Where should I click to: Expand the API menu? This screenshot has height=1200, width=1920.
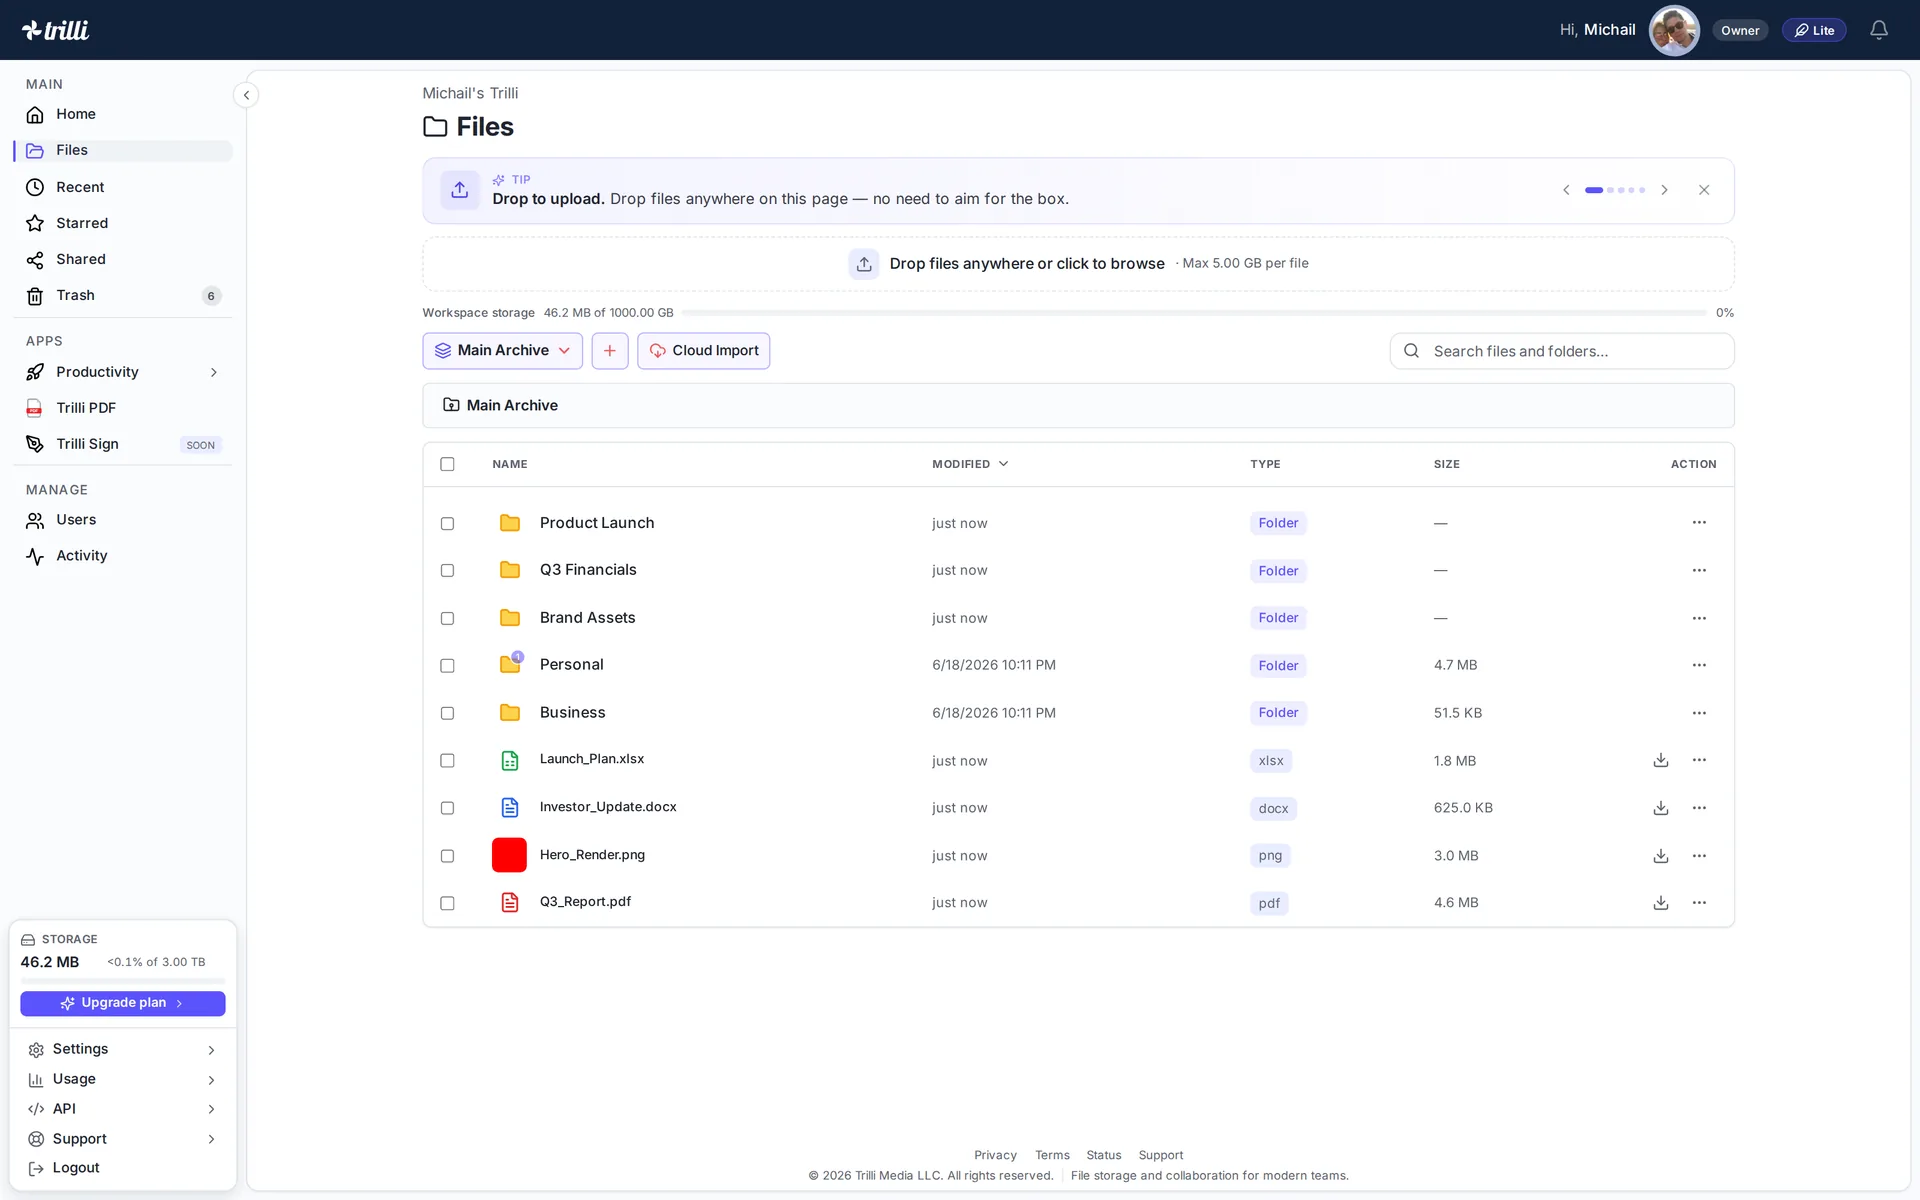pos(123,1109)
